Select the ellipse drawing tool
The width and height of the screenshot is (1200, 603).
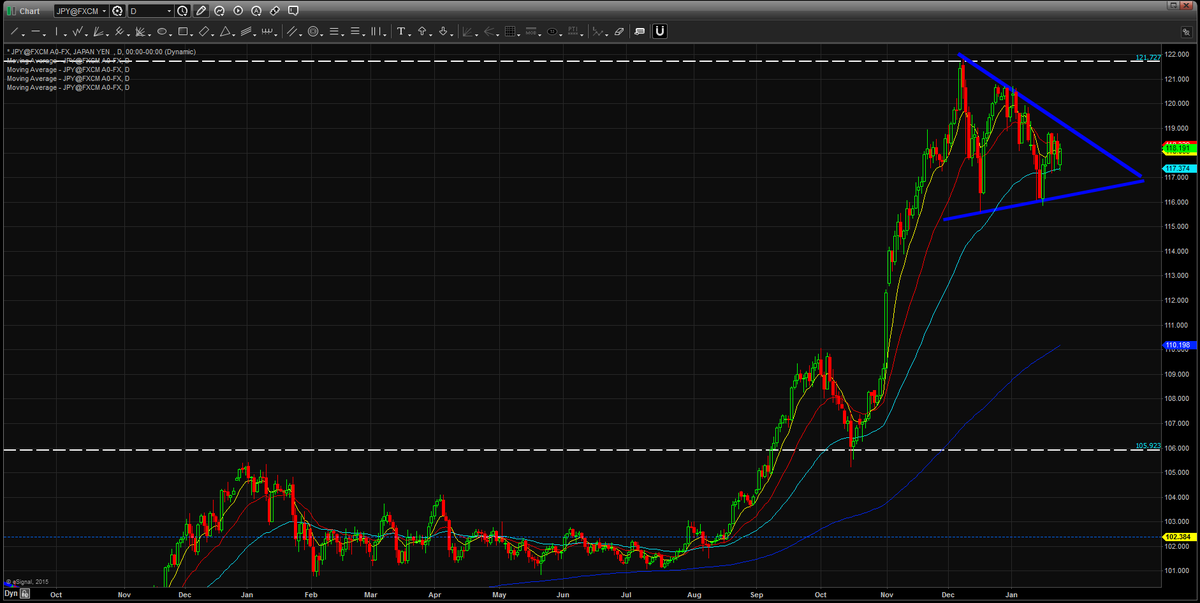tap(162, 31)
